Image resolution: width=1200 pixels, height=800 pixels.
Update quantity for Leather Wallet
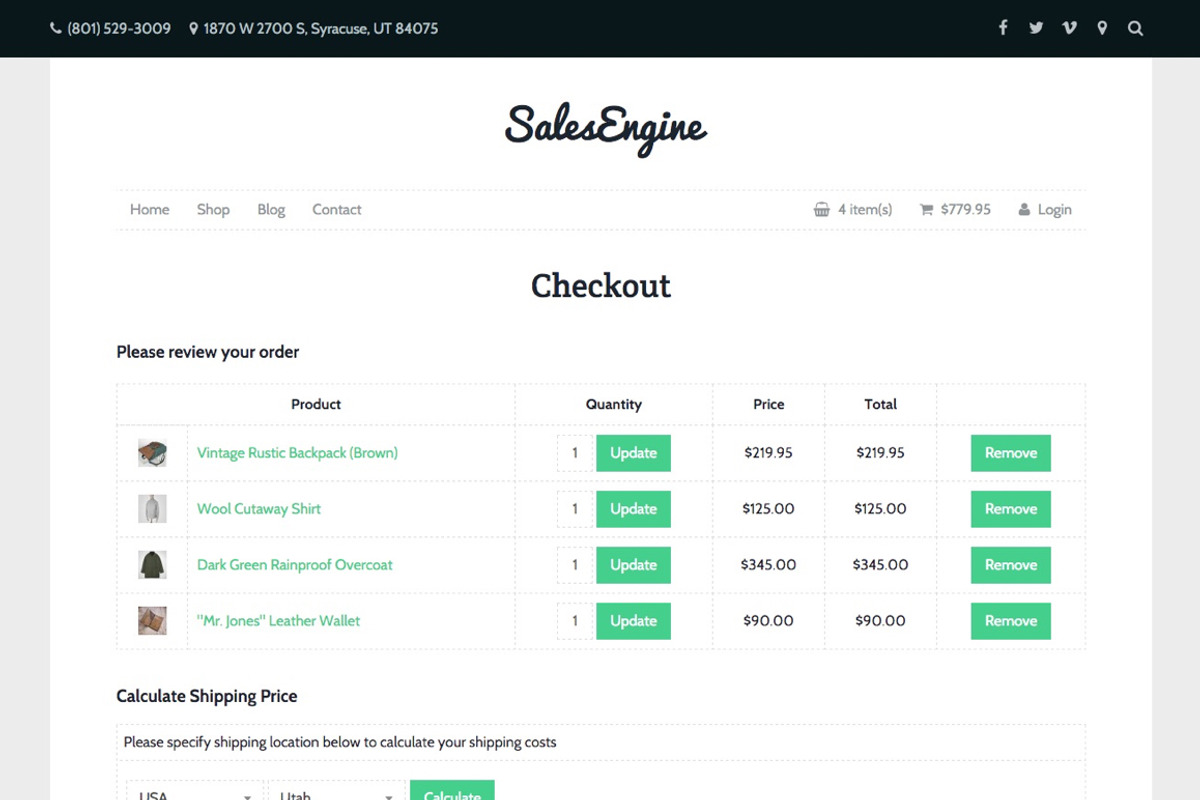click(x=634, y=621)
